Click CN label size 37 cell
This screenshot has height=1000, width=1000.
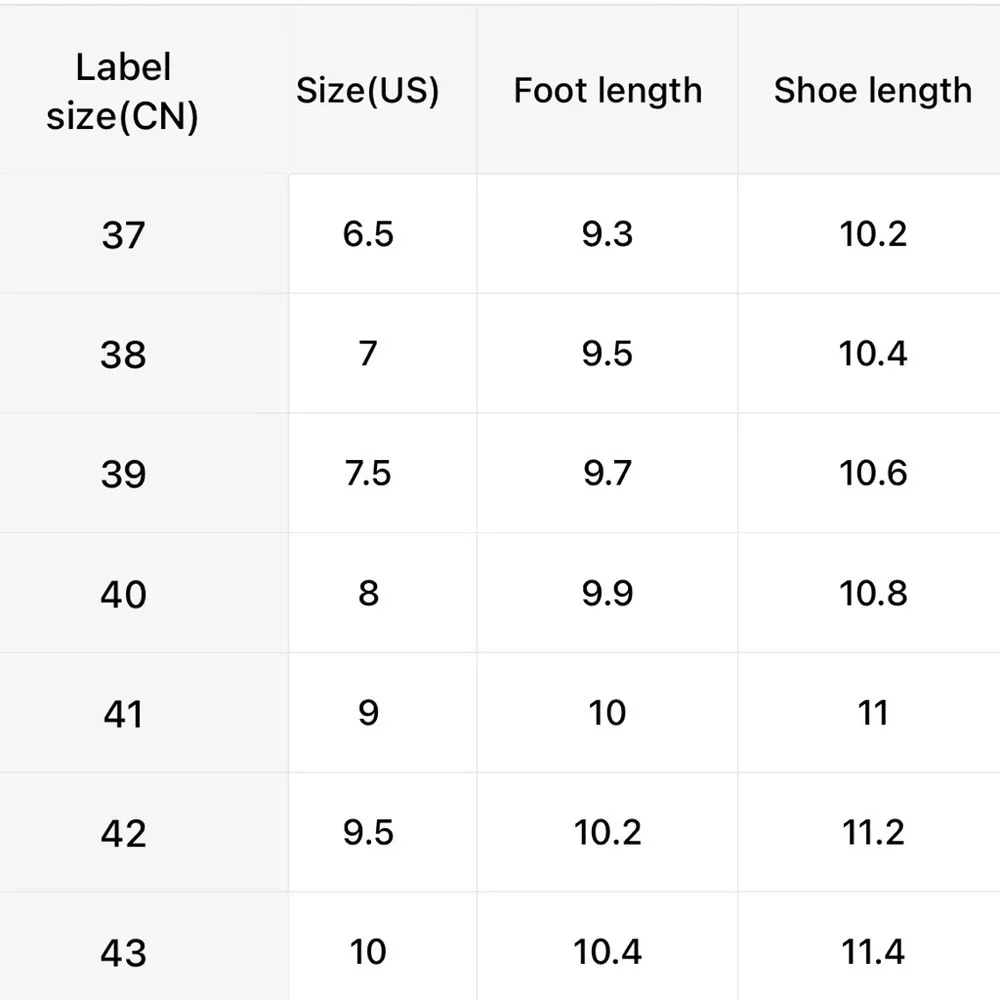point(123,235)
